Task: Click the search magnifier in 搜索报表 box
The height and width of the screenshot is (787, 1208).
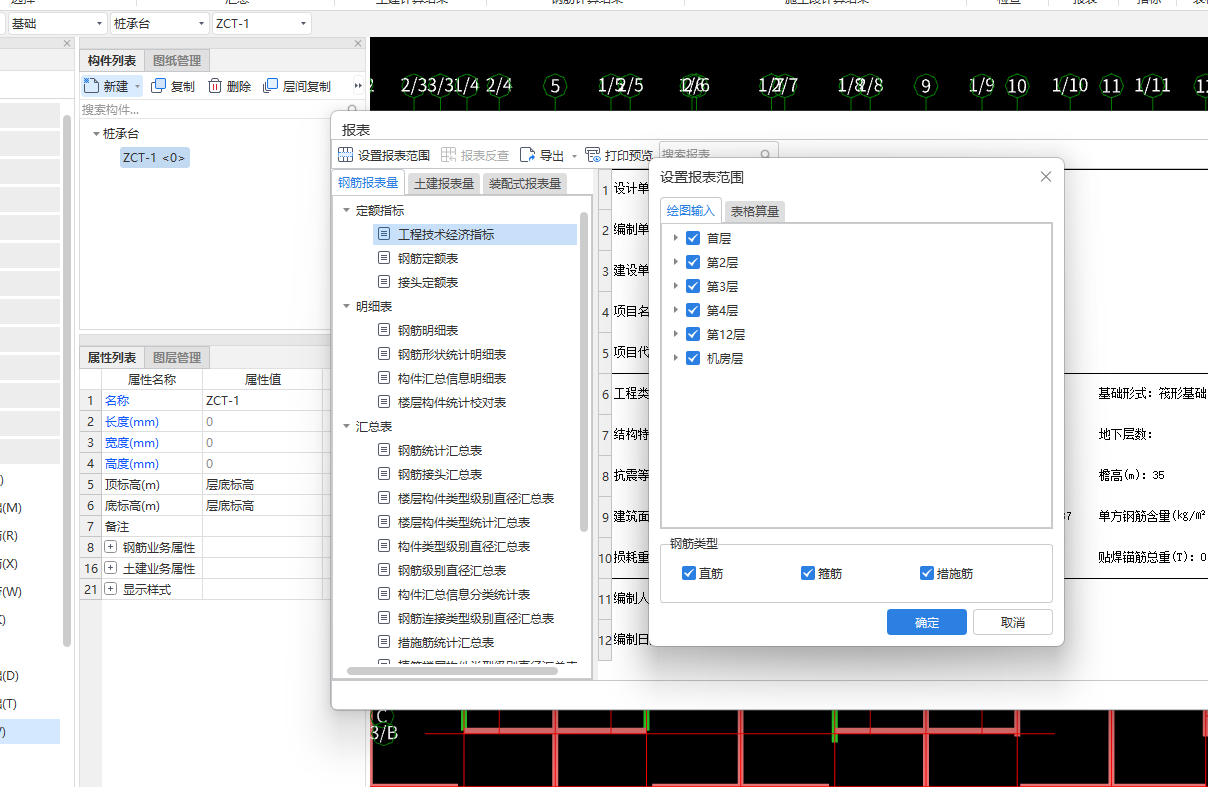Action: tap(765, 155)
